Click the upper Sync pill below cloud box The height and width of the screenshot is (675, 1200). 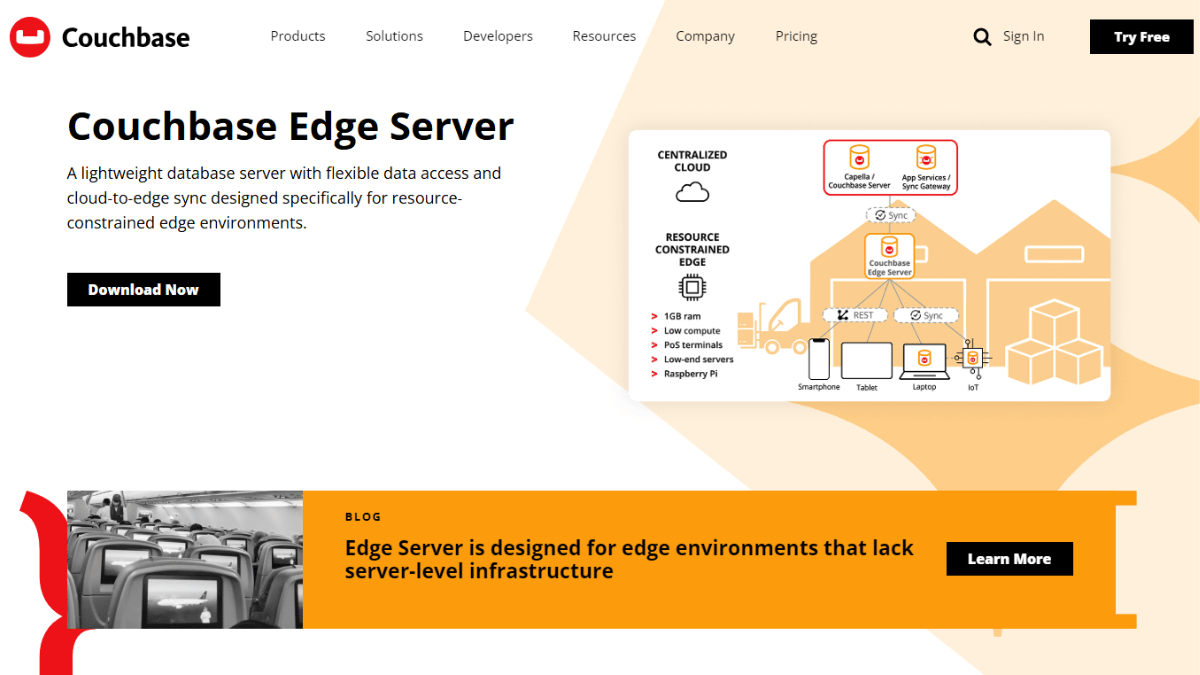pos(890,215)
